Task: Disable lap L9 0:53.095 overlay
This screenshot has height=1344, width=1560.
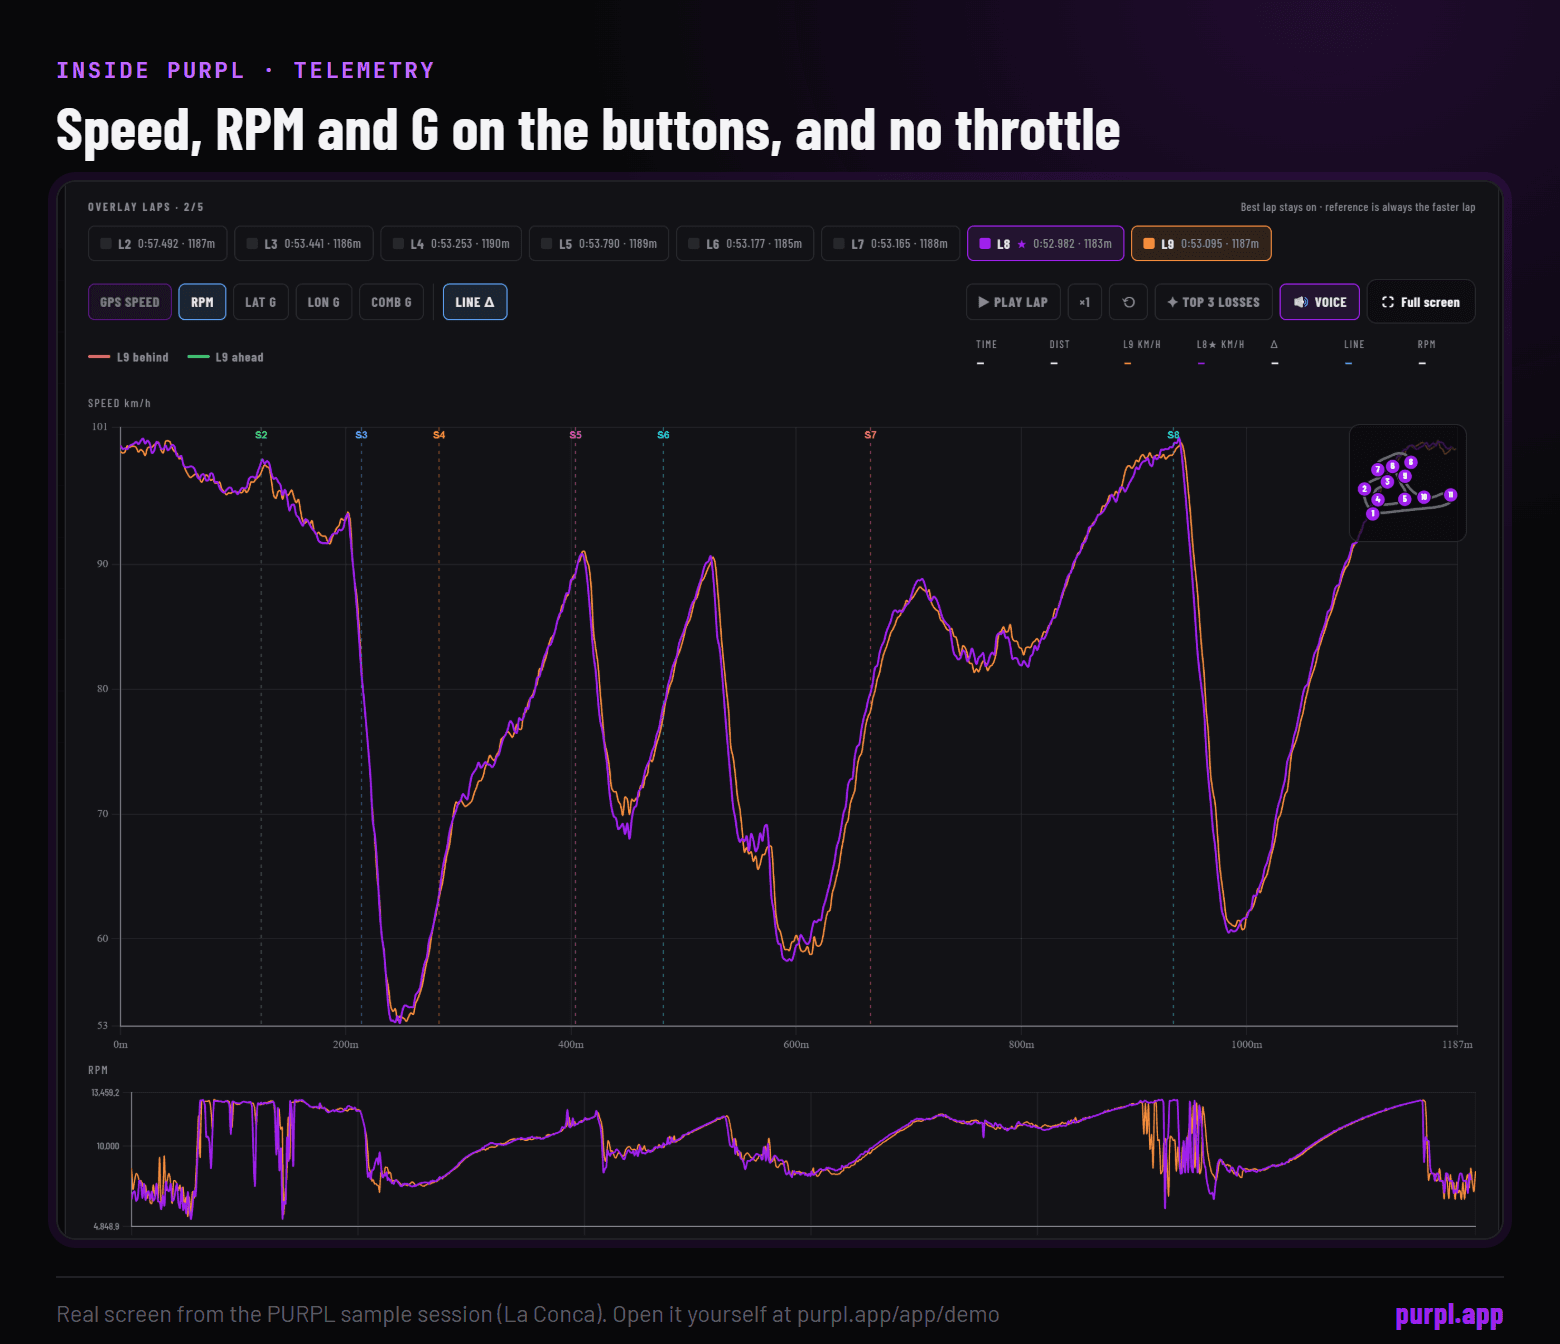Action: 1201,244
